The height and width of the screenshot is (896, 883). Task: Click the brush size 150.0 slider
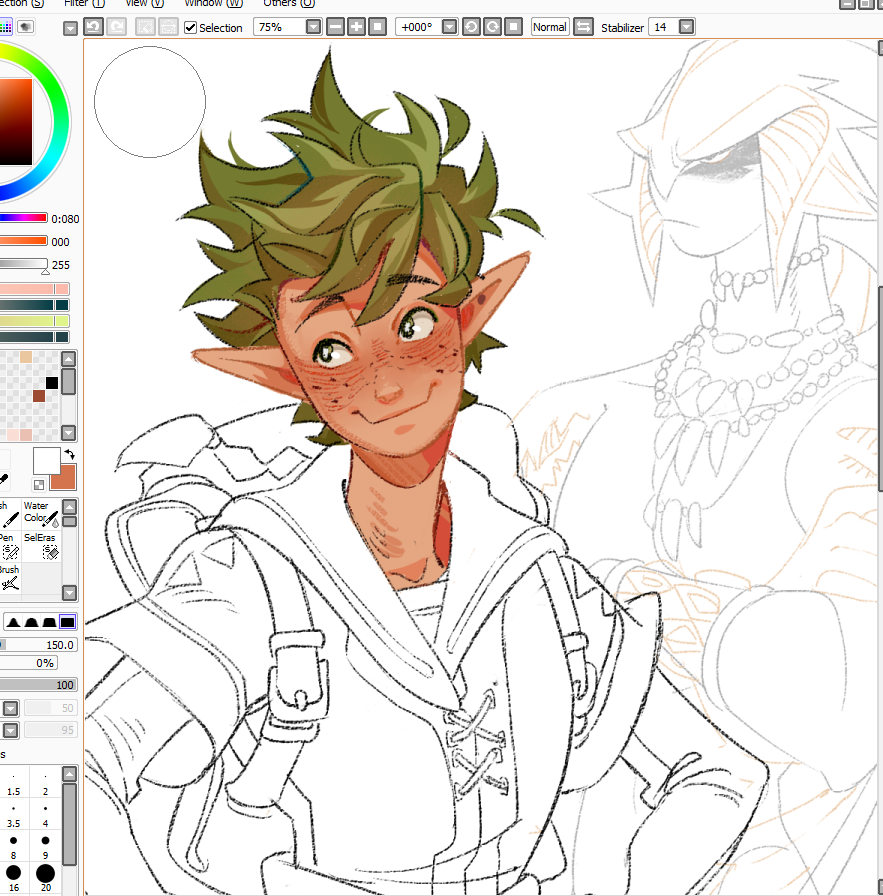tap(38, 645)
